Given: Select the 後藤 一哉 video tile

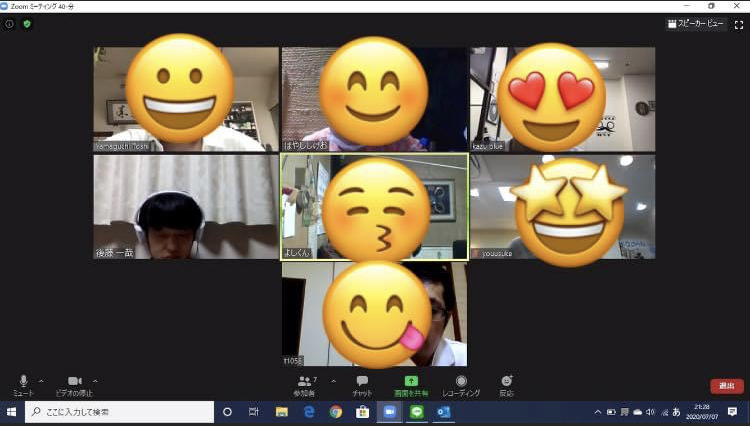Looking at the screenshot, I should click(186, 207).
